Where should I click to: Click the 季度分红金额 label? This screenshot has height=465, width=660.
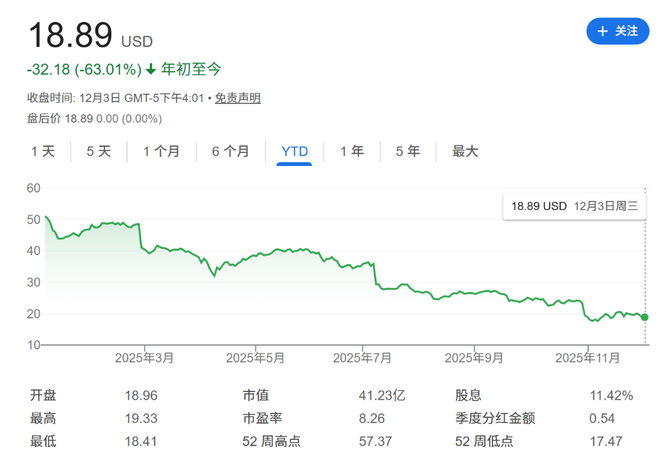click(x=497, y=416)
